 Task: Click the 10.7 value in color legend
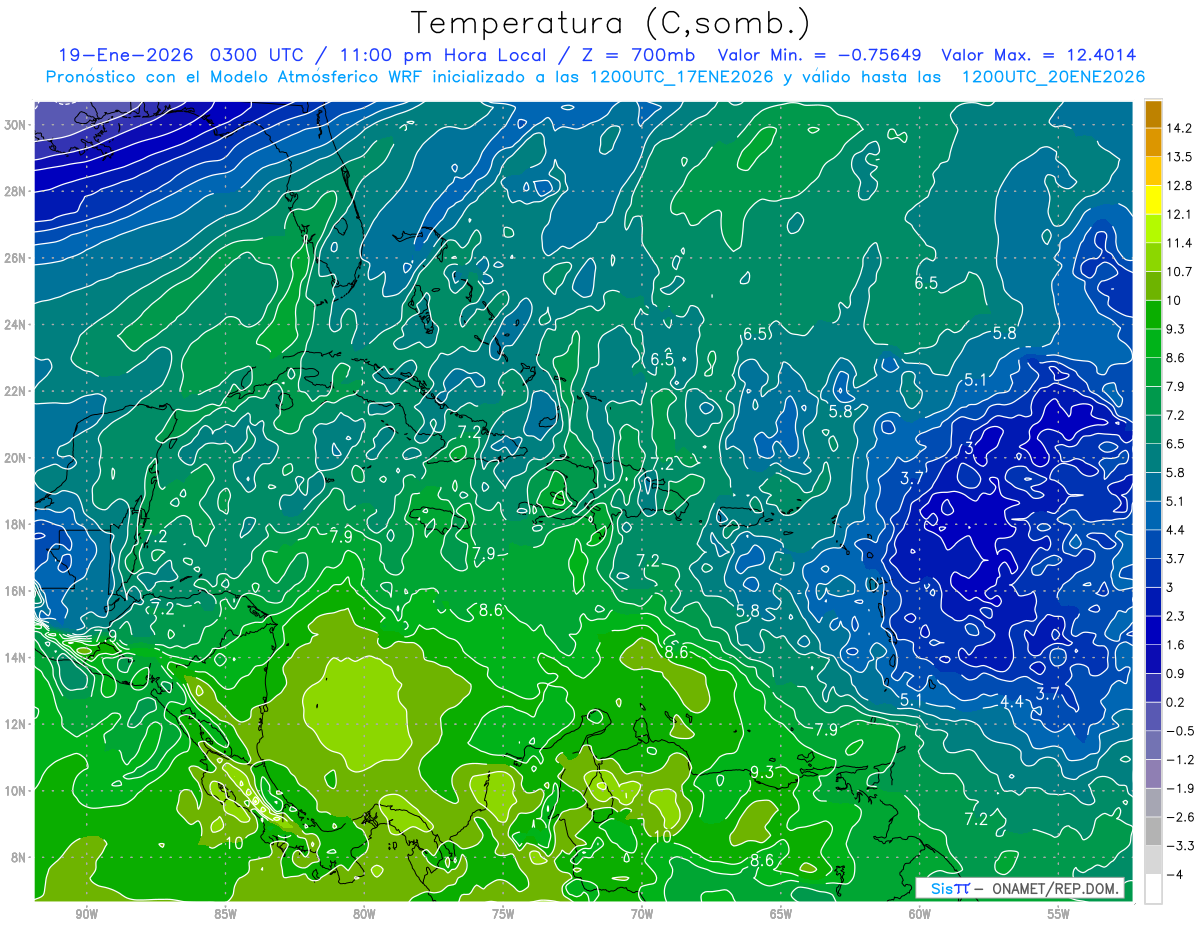(1179, 271)
